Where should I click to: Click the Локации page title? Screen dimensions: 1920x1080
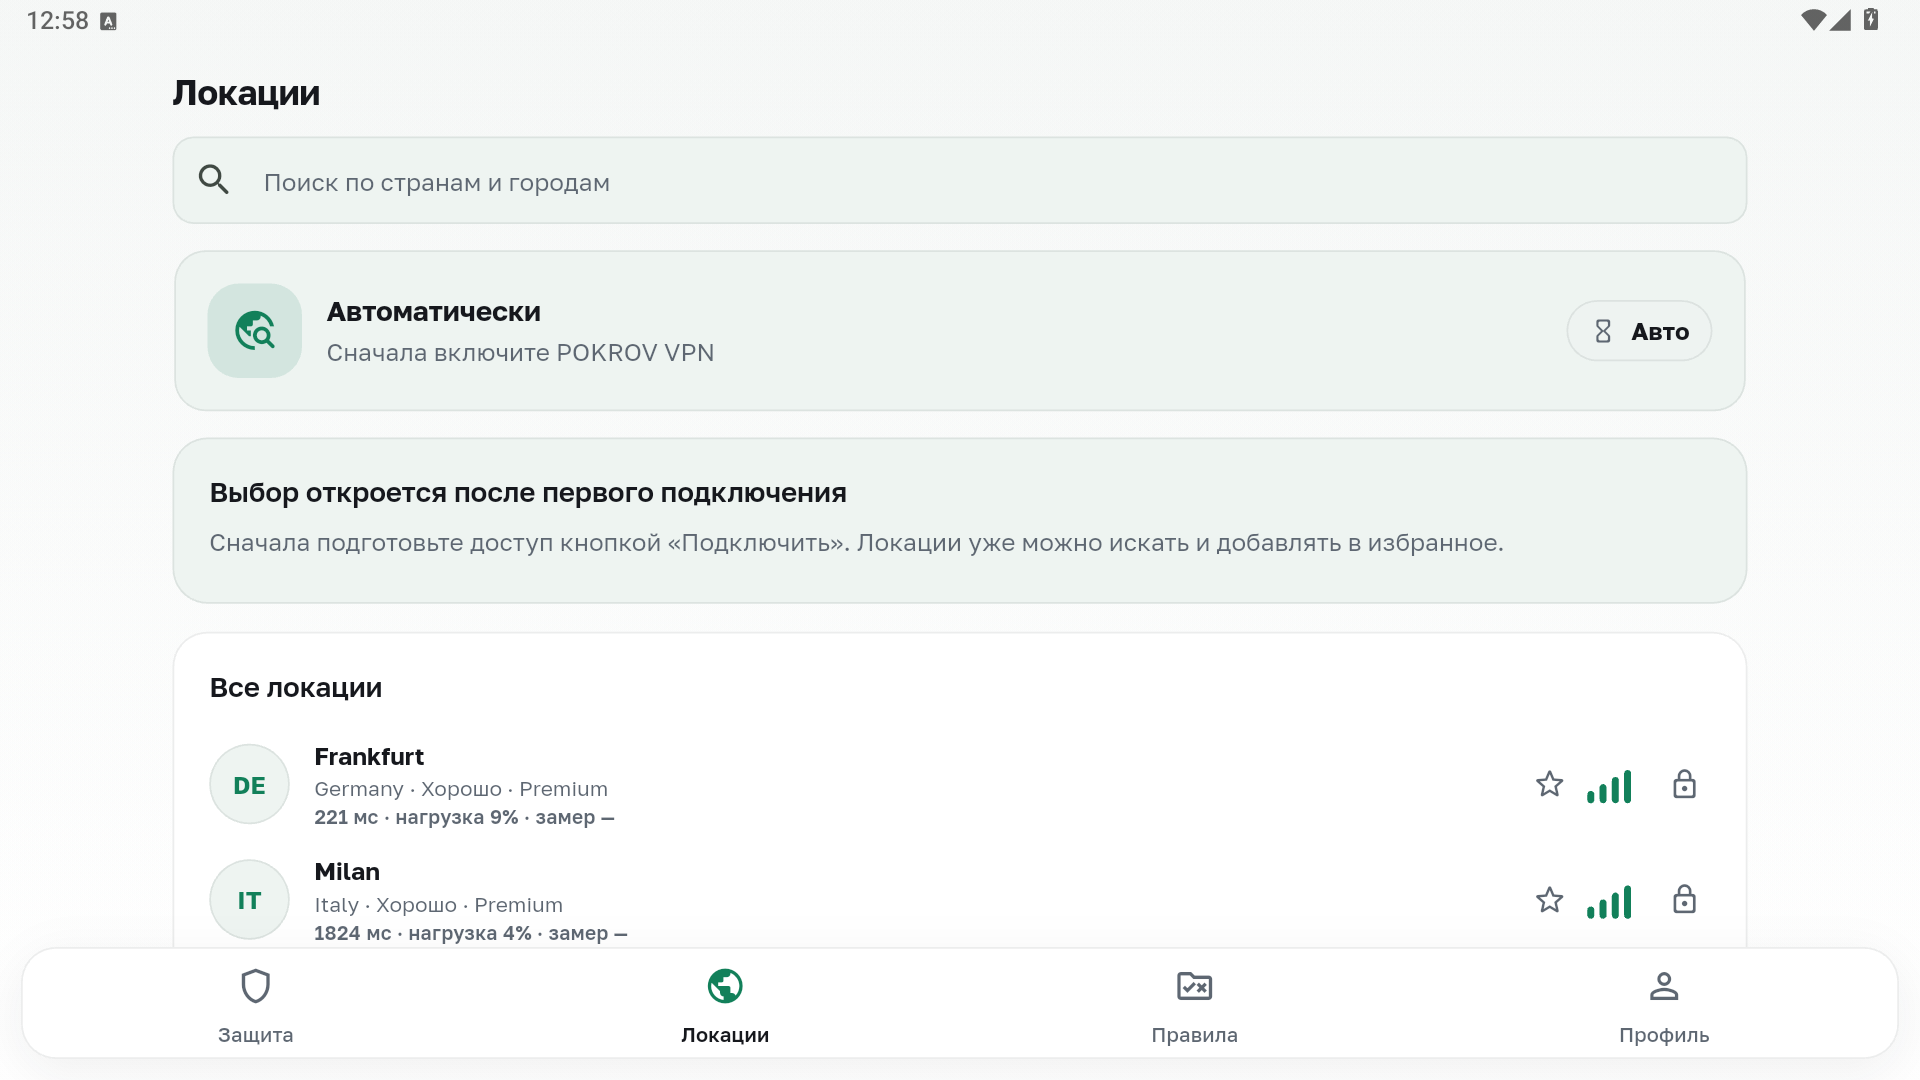246,93
